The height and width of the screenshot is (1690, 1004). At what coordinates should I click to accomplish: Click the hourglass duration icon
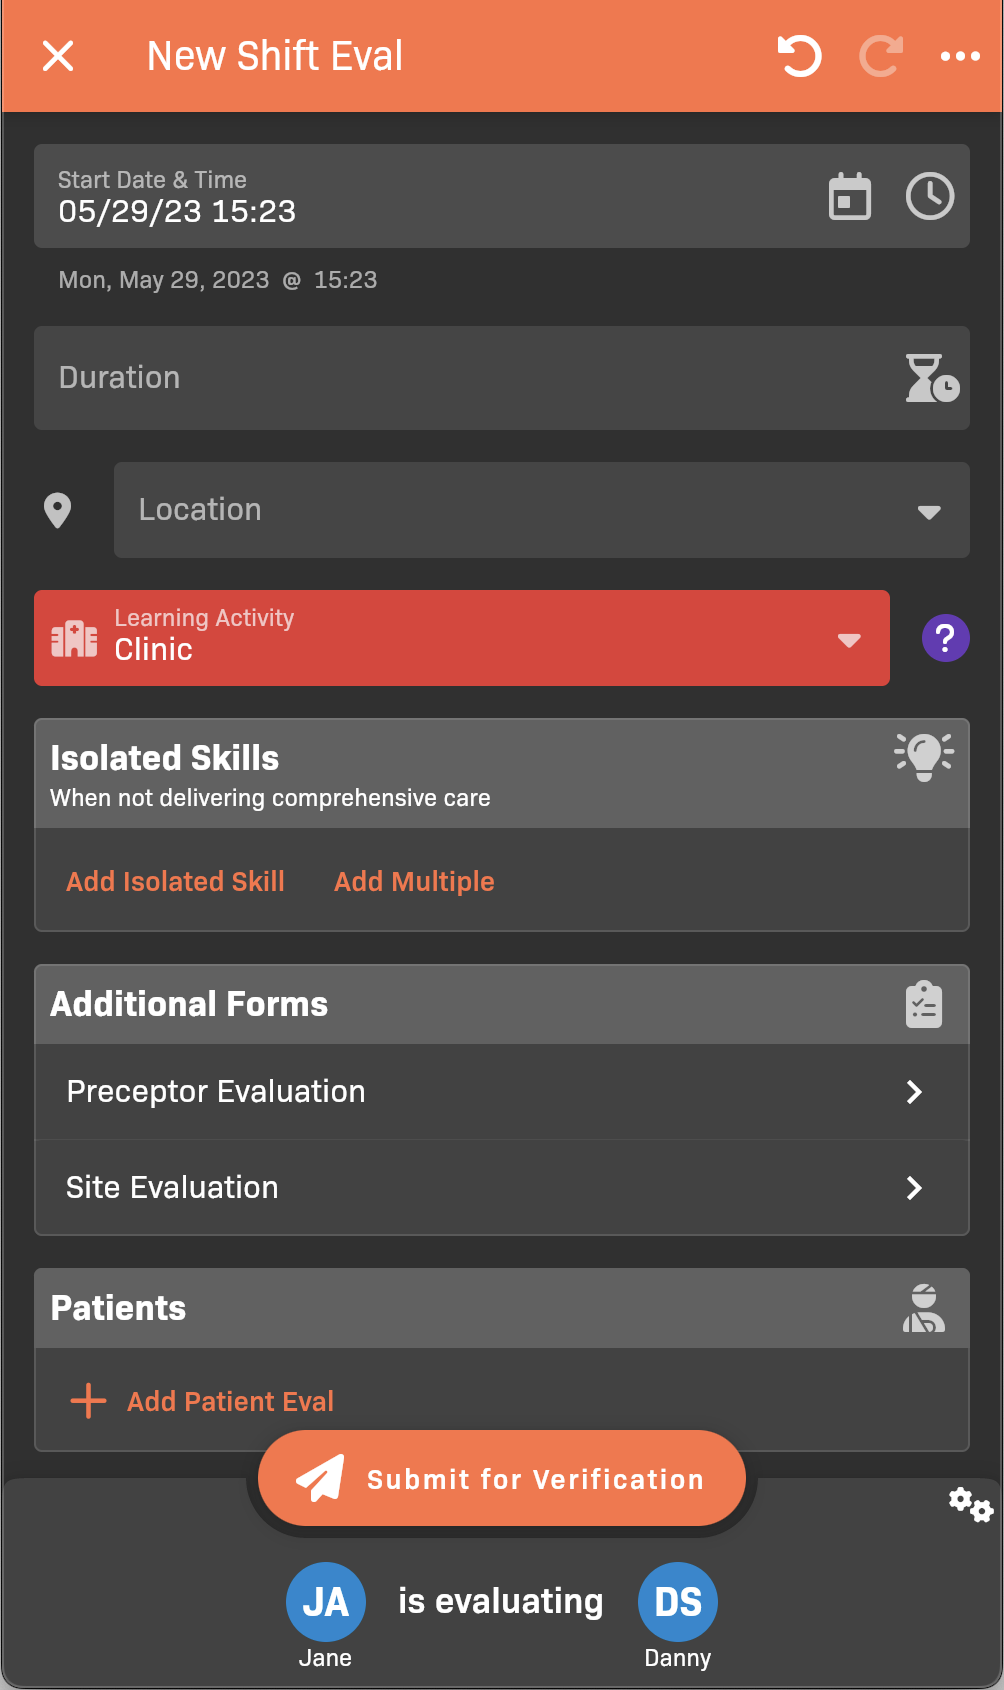(931, 378)
